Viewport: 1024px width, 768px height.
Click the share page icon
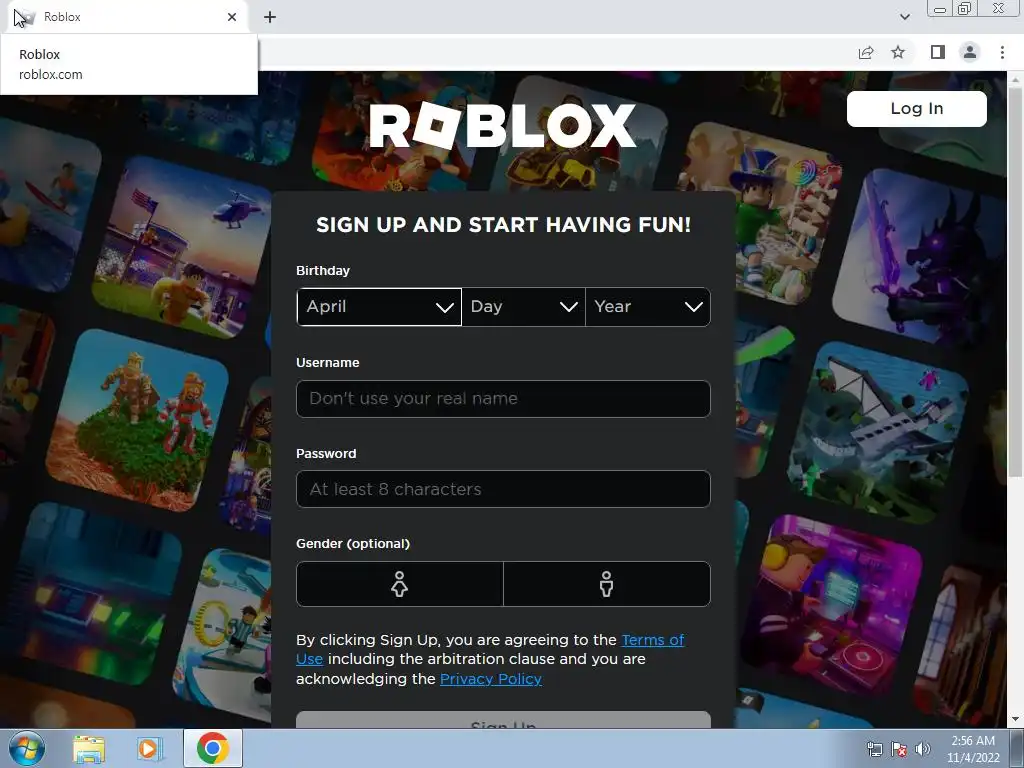click(x=866, y=52)
